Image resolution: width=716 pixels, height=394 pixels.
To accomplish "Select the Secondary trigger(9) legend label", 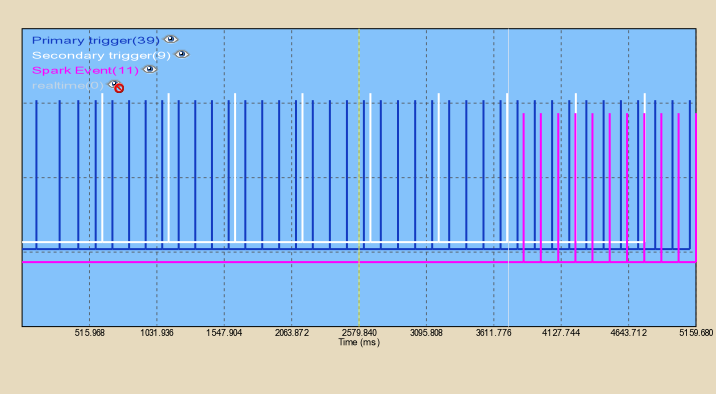I will pyautogui.click(x=101, y=56).
